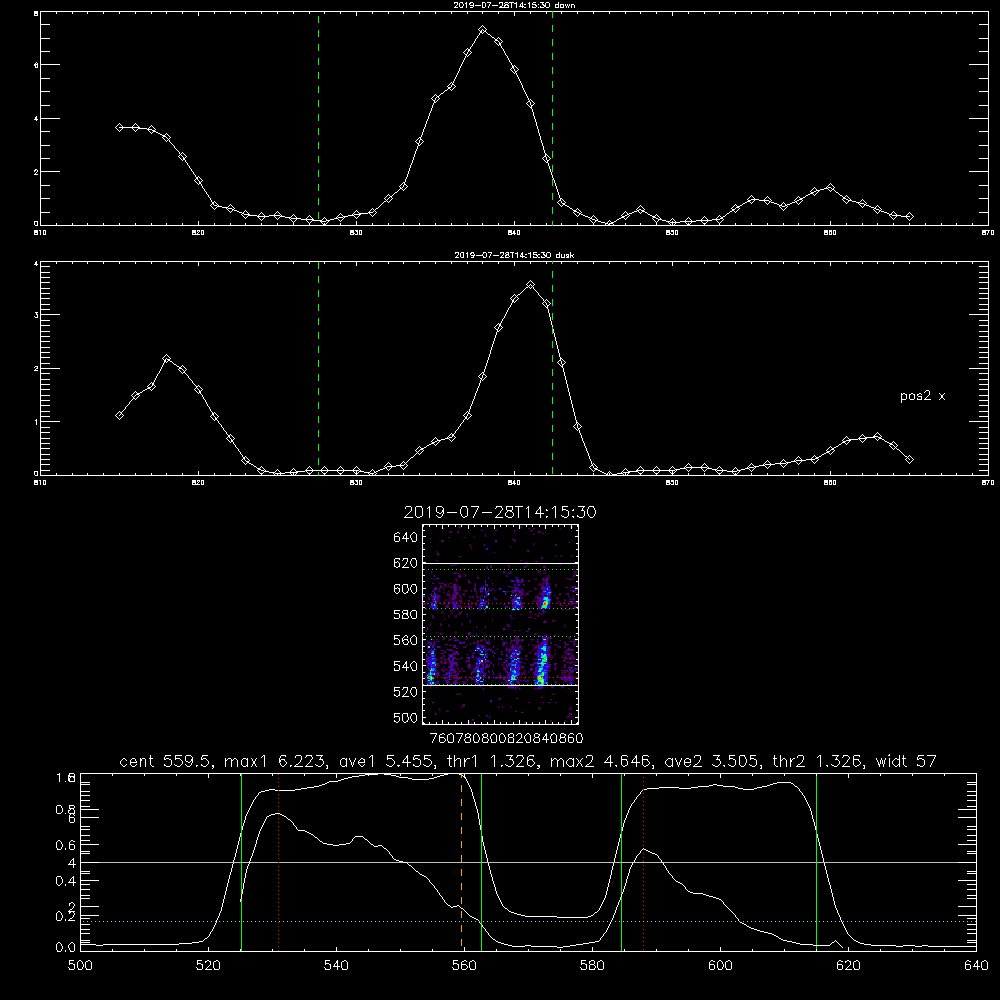Click the 540 y-axis label beside spectral image
The height and width of the screenshot is (1000, 1000).
tap(406, 666)
